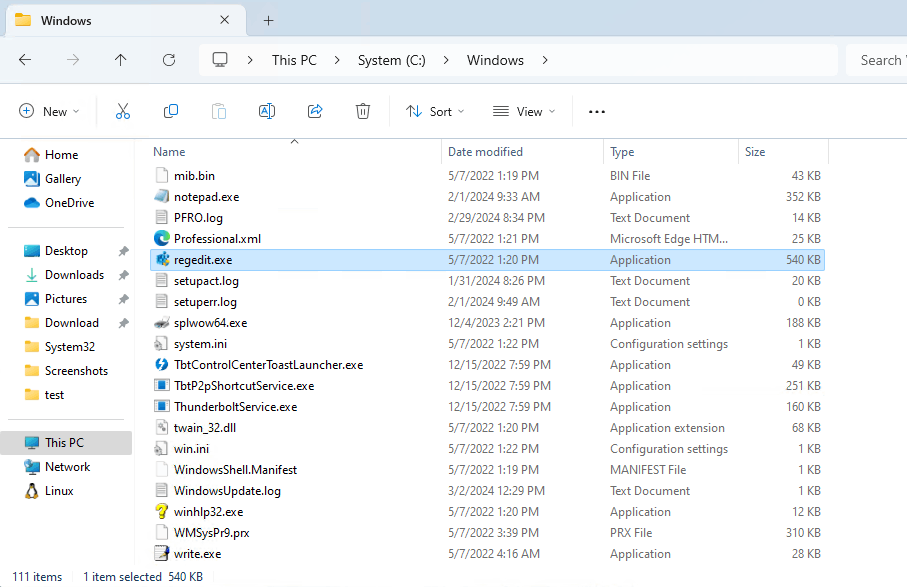907x587 pixels.
Task: Open the See more ellipsis menu
Action: tap(596, 111)
